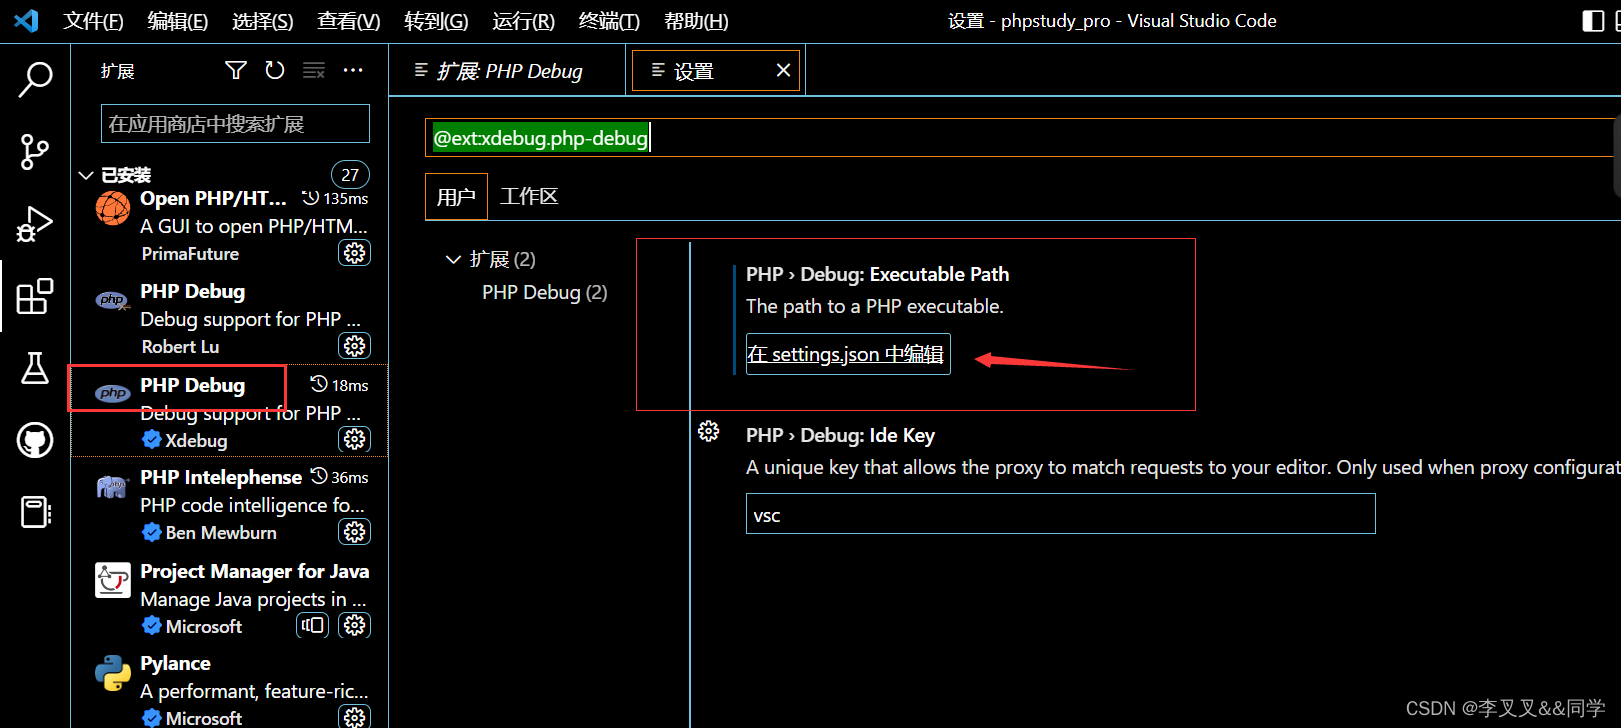This screenshot has height=728, width=1621.
Task: Open the GitHub view icon
Action: [x=35, y=440]
